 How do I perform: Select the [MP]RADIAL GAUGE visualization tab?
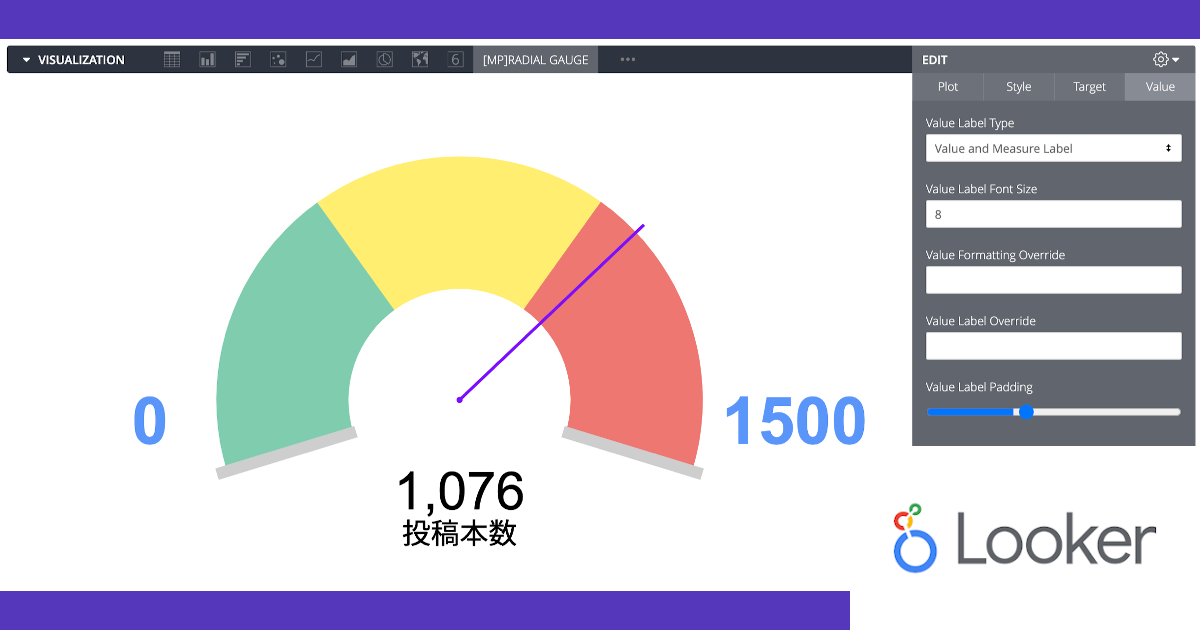(535, 60)
